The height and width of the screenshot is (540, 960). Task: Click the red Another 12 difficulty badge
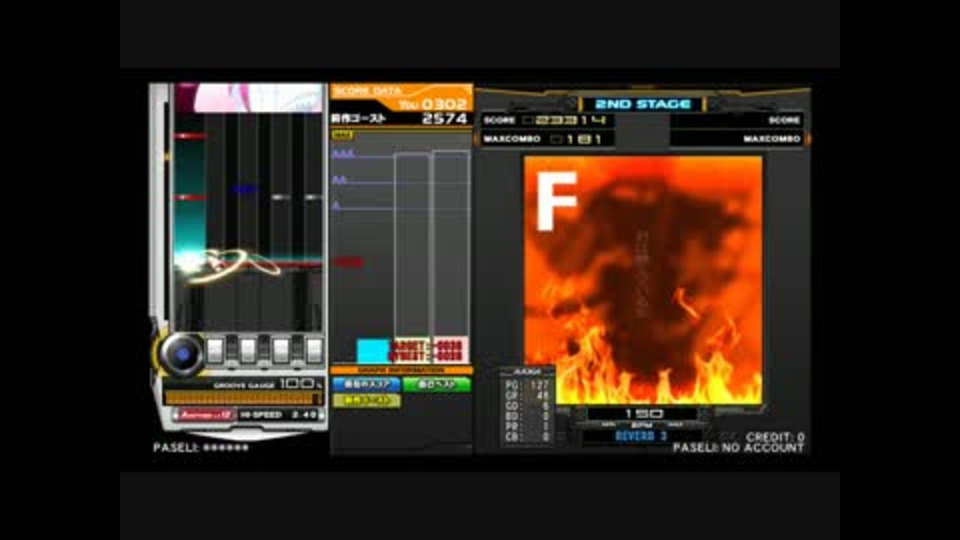(204, 414)
